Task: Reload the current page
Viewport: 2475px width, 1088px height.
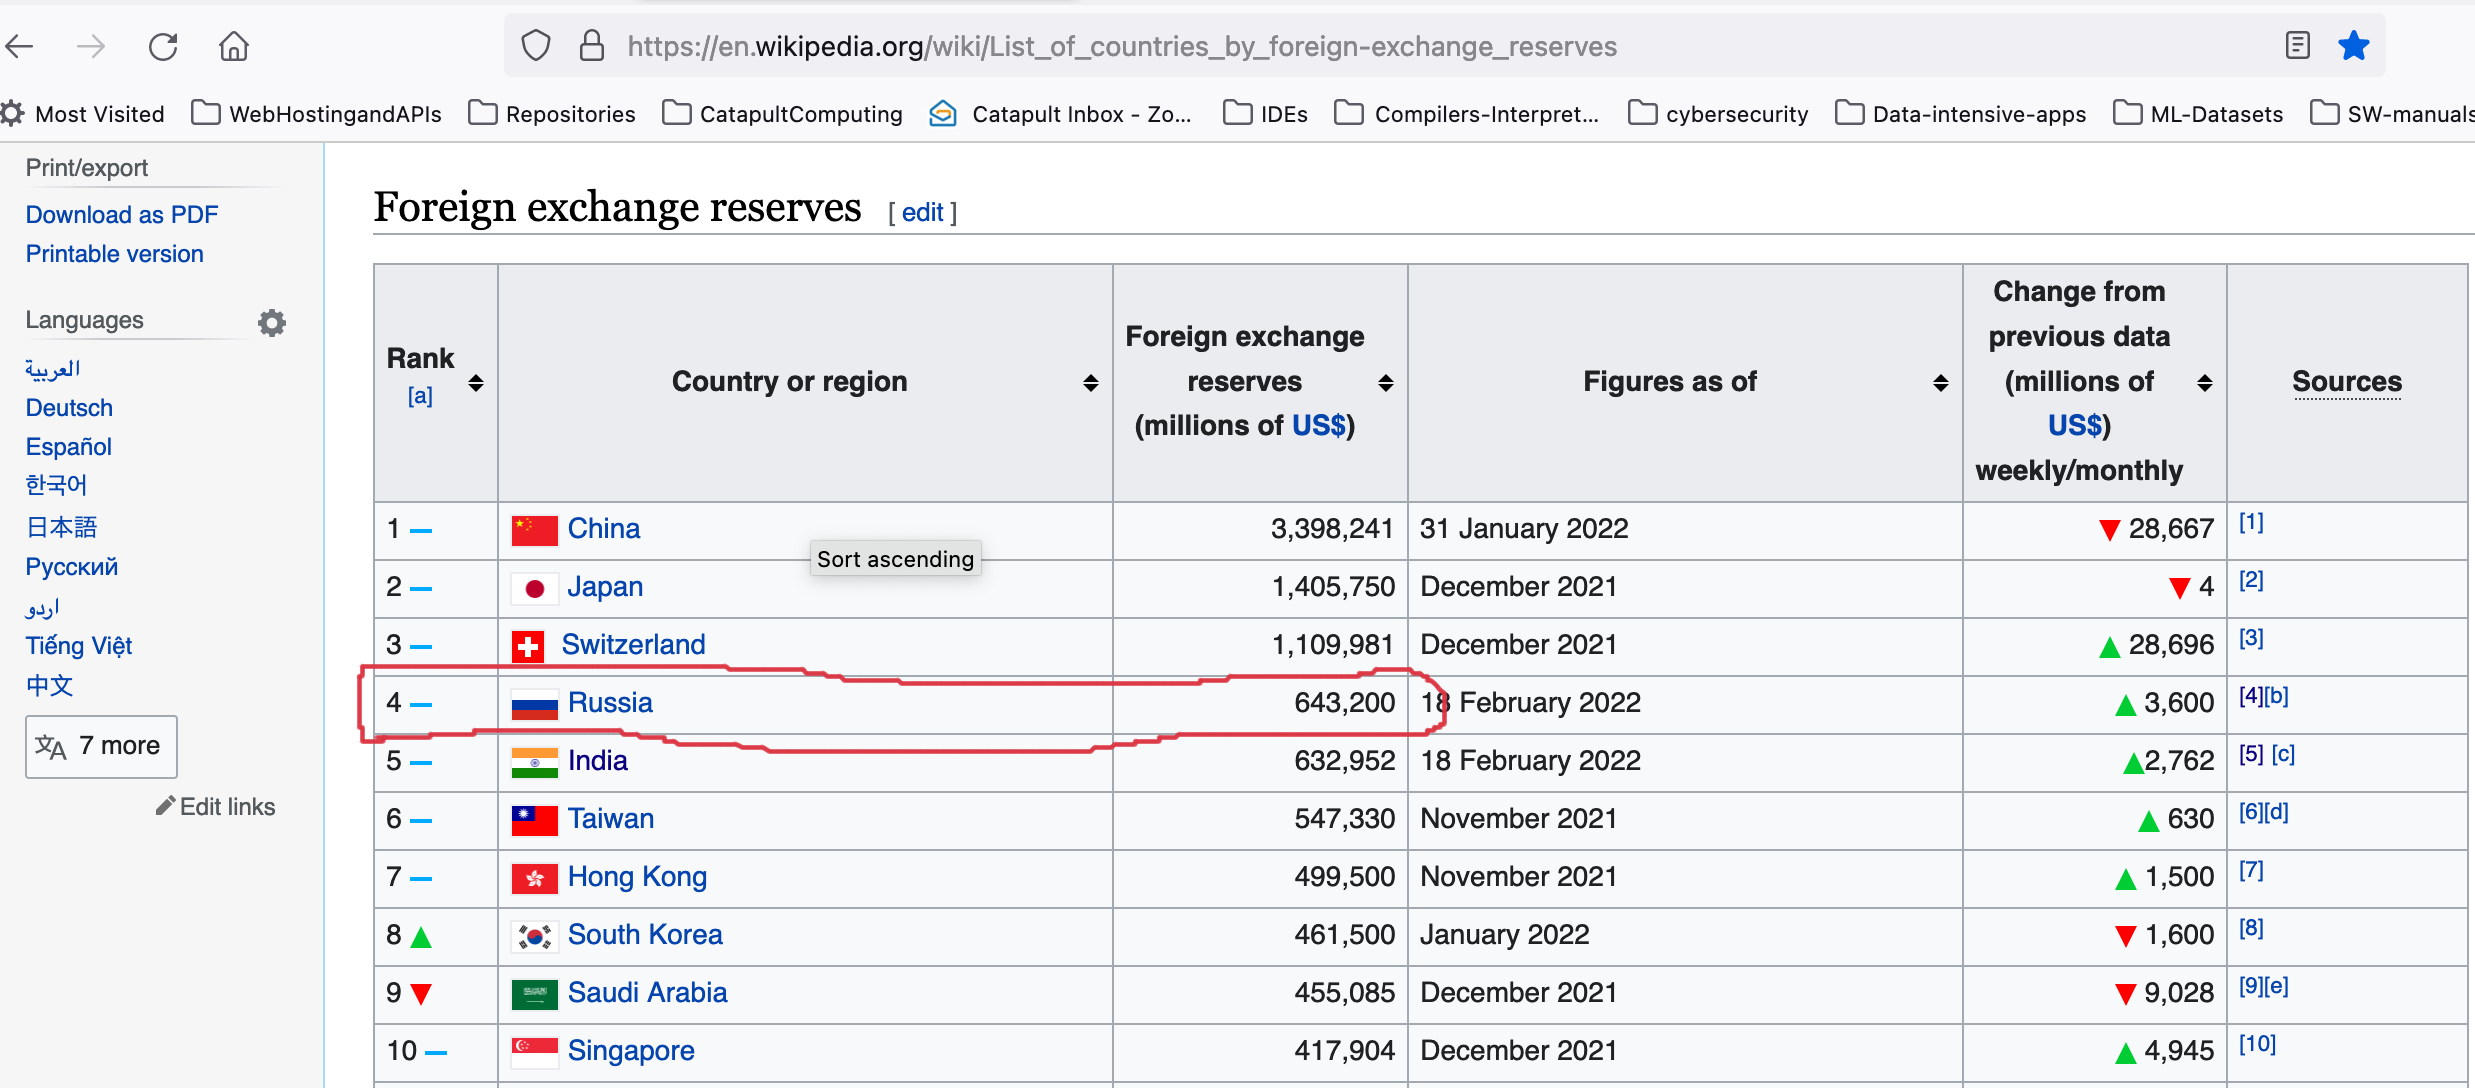Action: point(163,46)
